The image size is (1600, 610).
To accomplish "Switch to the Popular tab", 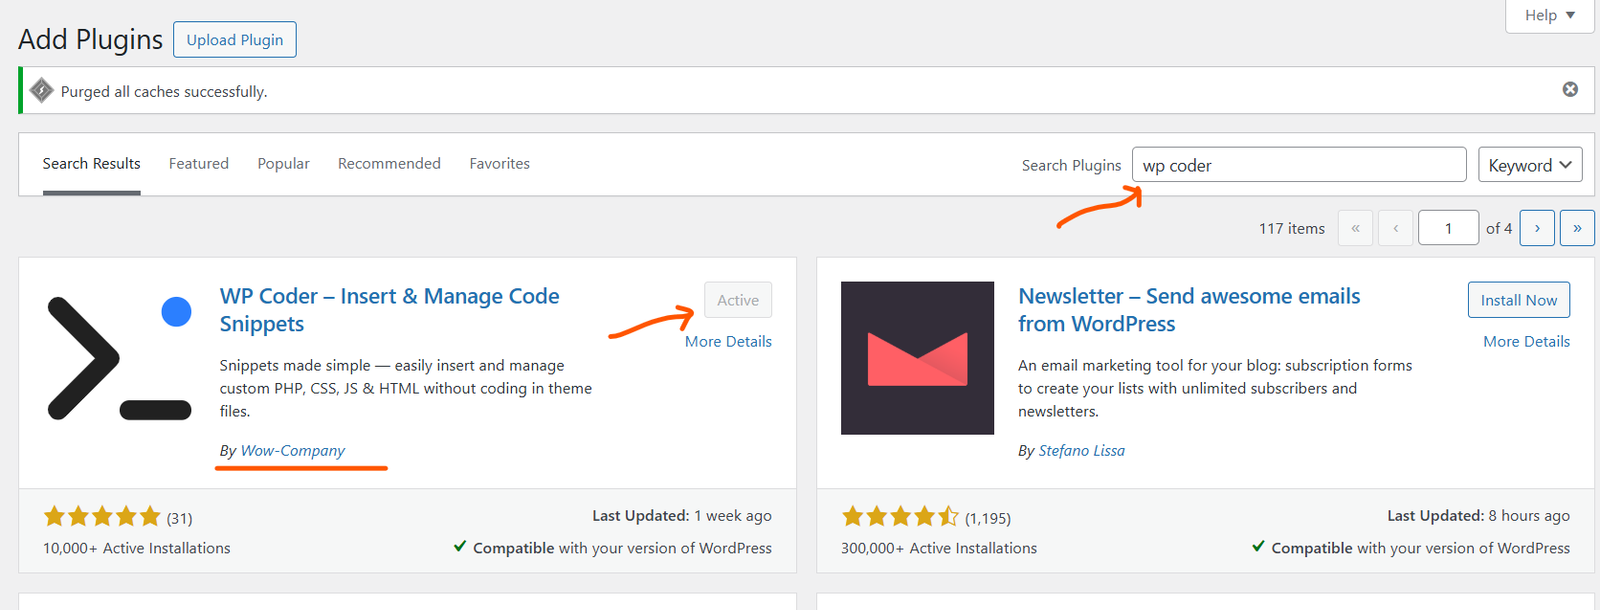I will (x=283, y=164).
